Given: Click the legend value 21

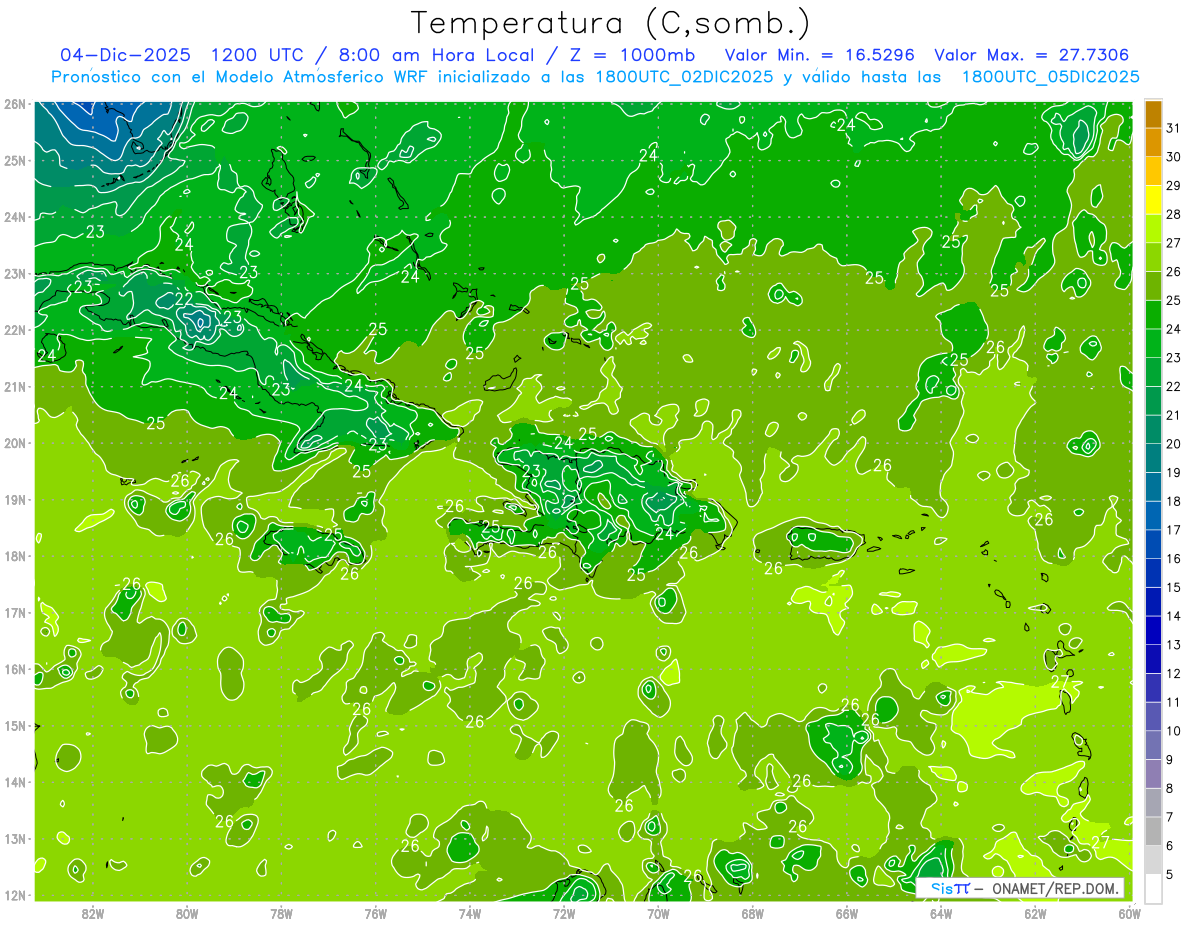Looking at the screenshot, I should [1173, 415].
